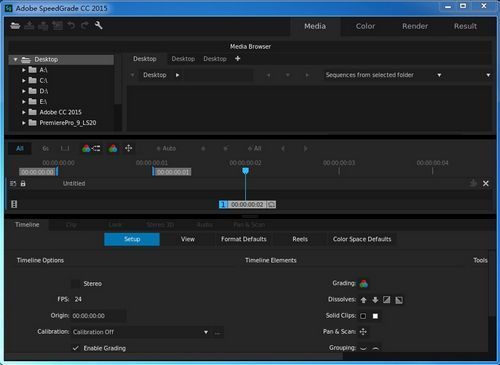Click the Pan & Scan timeline element icon

(x=363, y=332)
